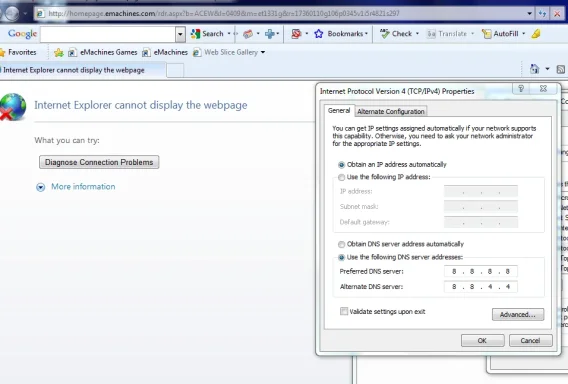Click the RSS feeds icon
Screen dimensions: 568x384
pos(561,69)
